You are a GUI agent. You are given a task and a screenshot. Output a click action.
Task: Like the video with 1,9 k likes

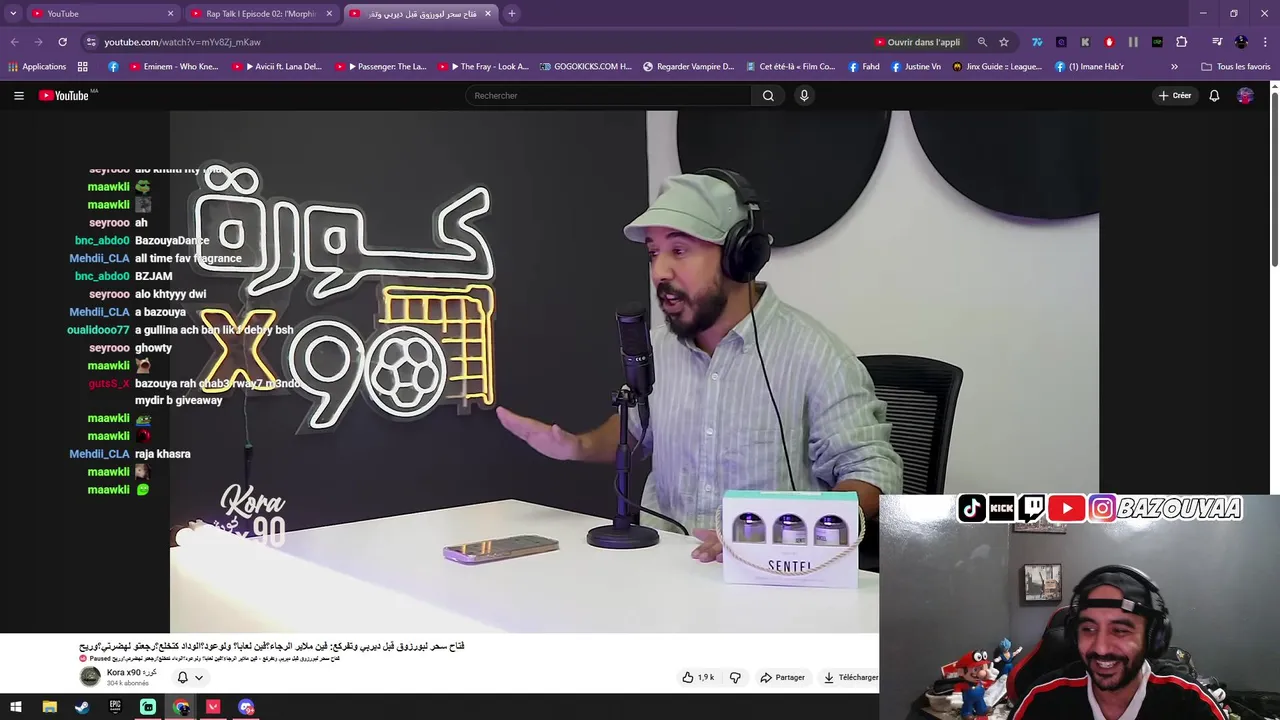tap(698, 677)
